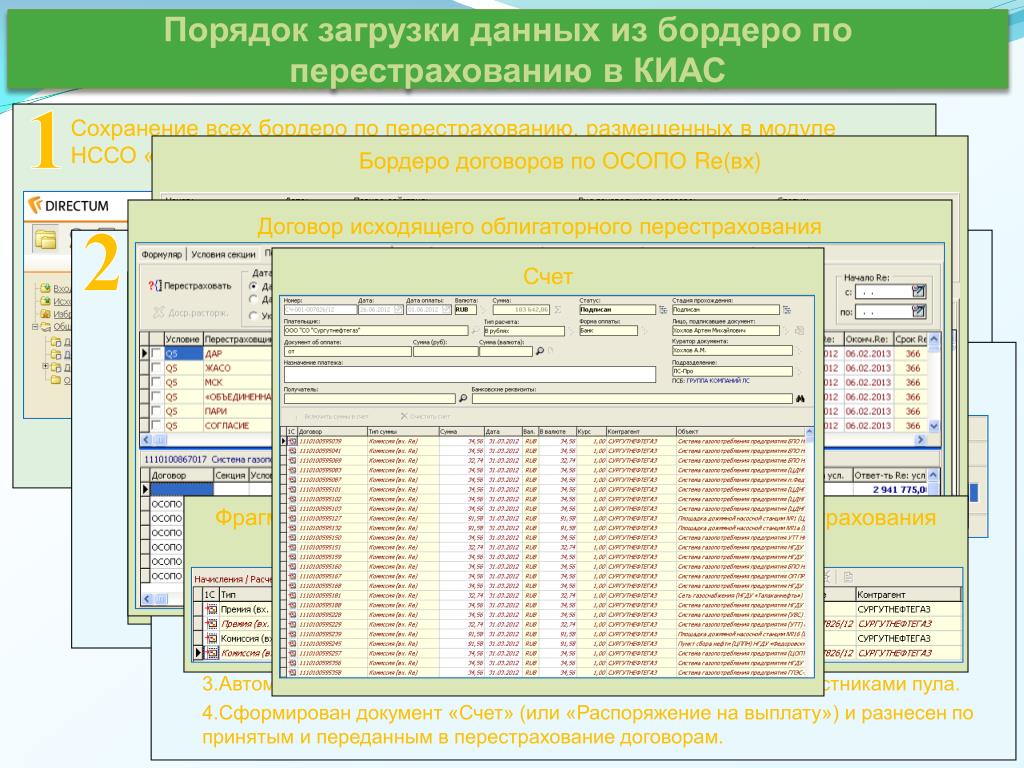Open the Валюта RUB dropdown arrow
Screen dimensions: 1024x768
pyautogui.click(x=483, y=310)
